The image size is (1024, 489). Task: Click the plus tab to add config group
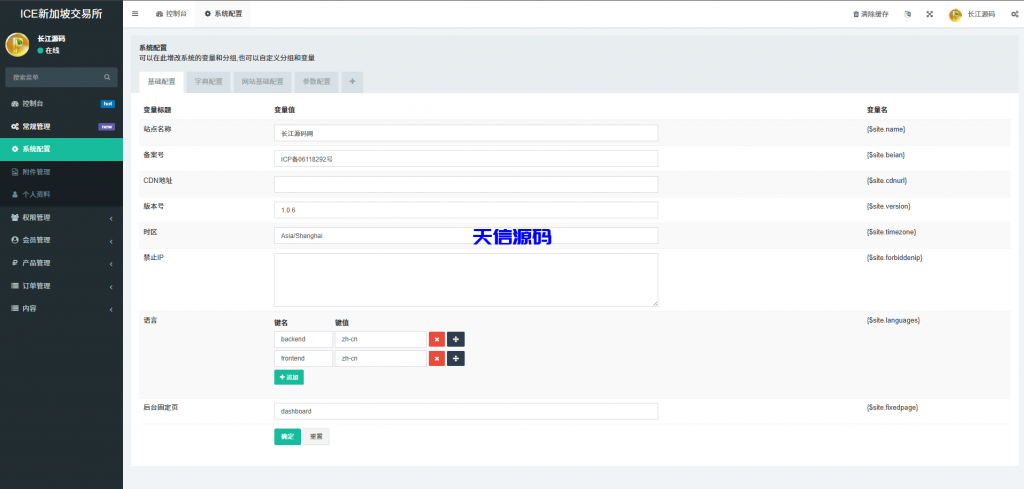click(351, 82)
